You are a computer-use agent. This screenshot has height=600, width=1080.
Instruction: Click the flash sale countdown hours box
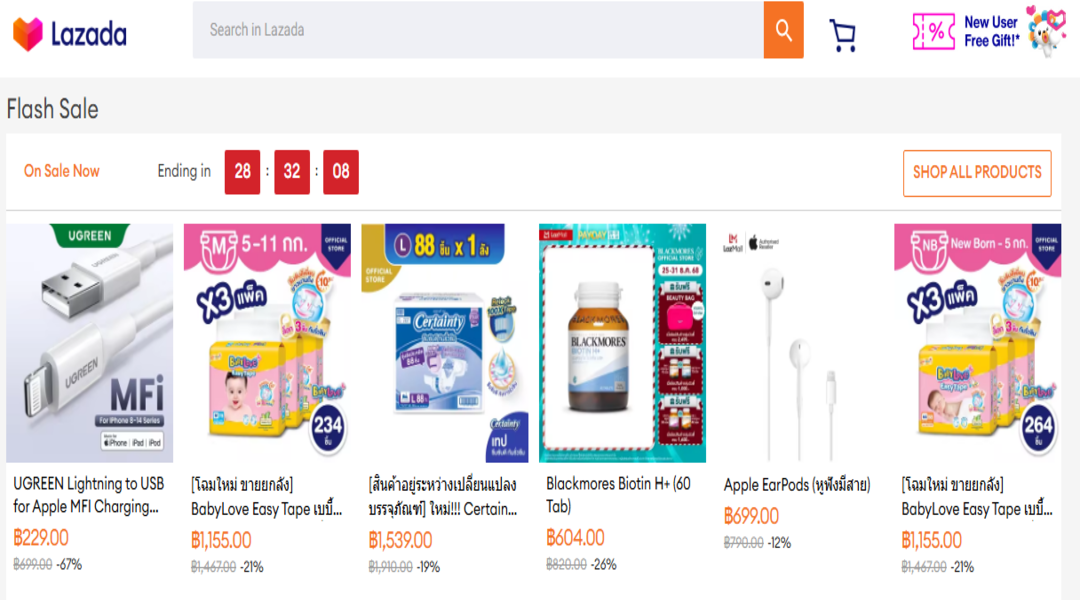tap(242, 172)
